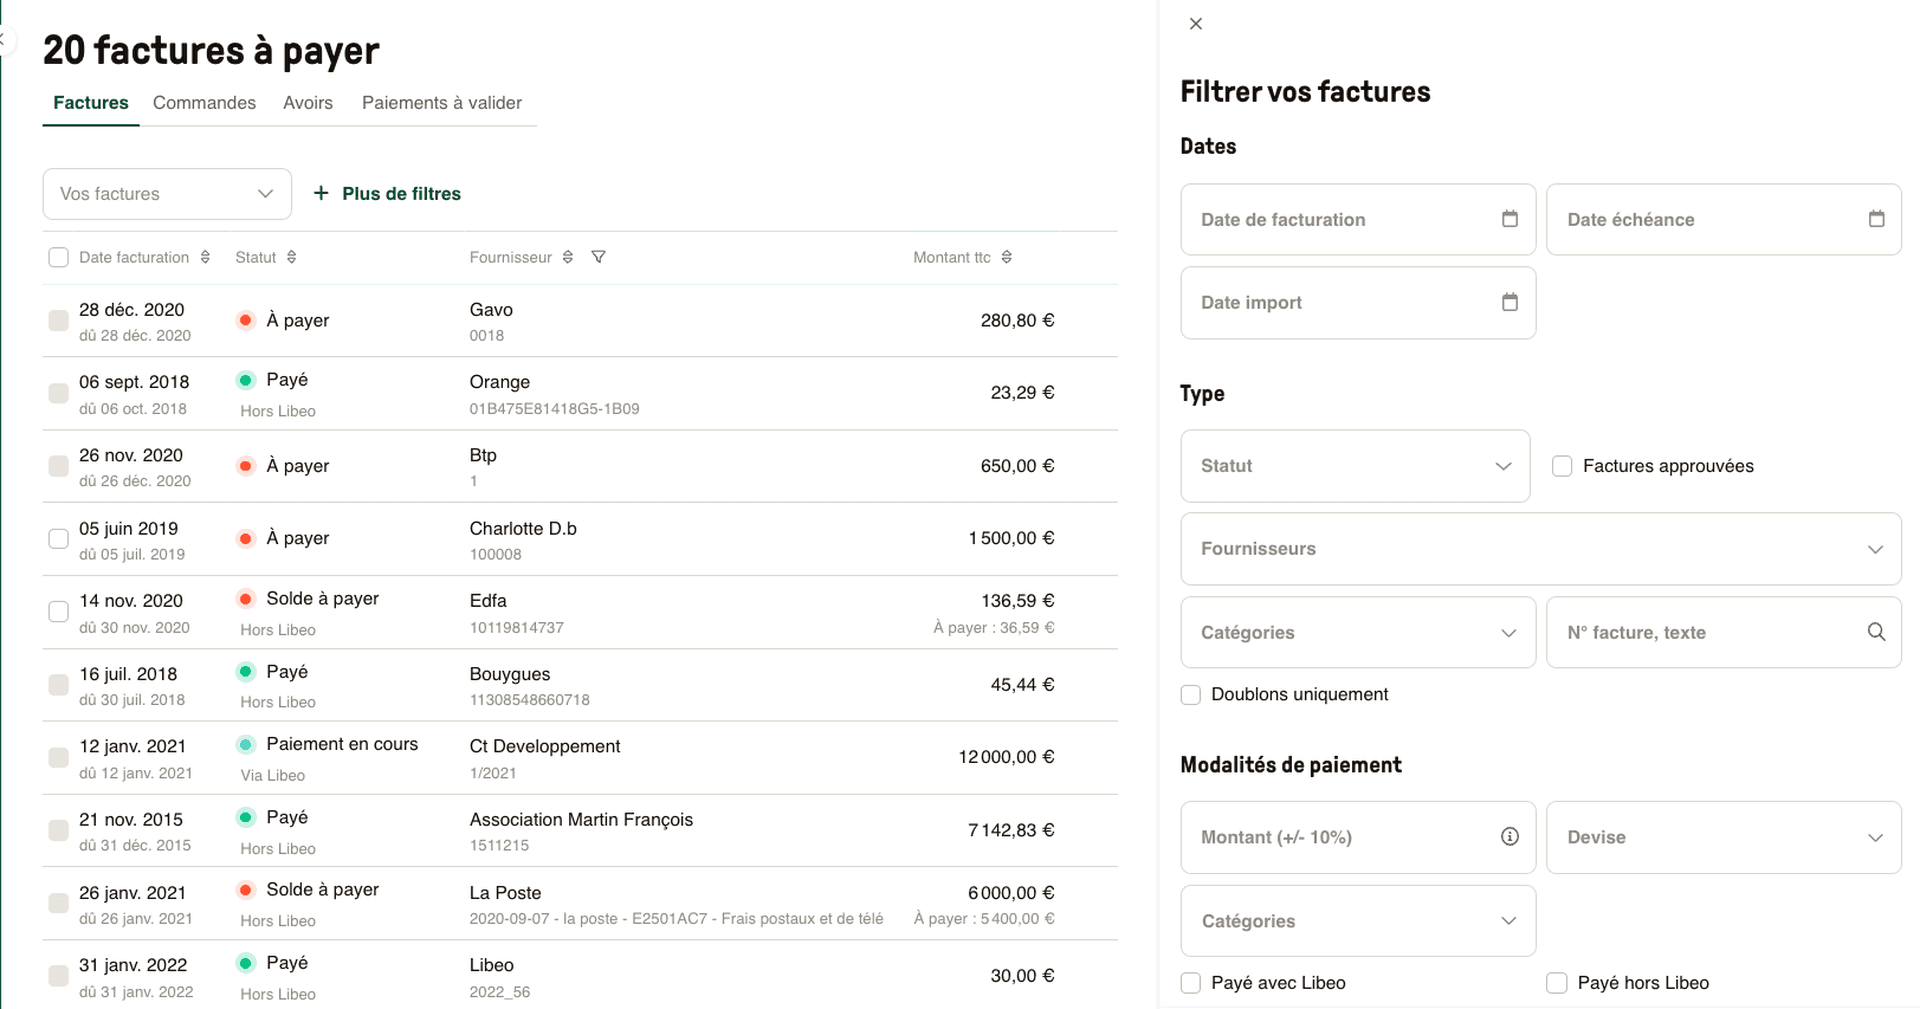The height and width of the screenshot is (1009, 1920).
Task: Enable the Factures approuvées checkbox
Action: click(x=1561, y=466)
